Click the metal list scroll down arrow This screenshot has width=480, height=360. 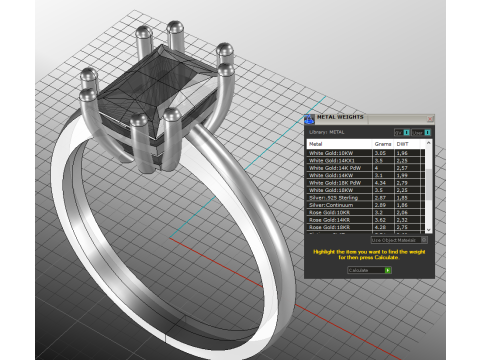pos(429,230)
